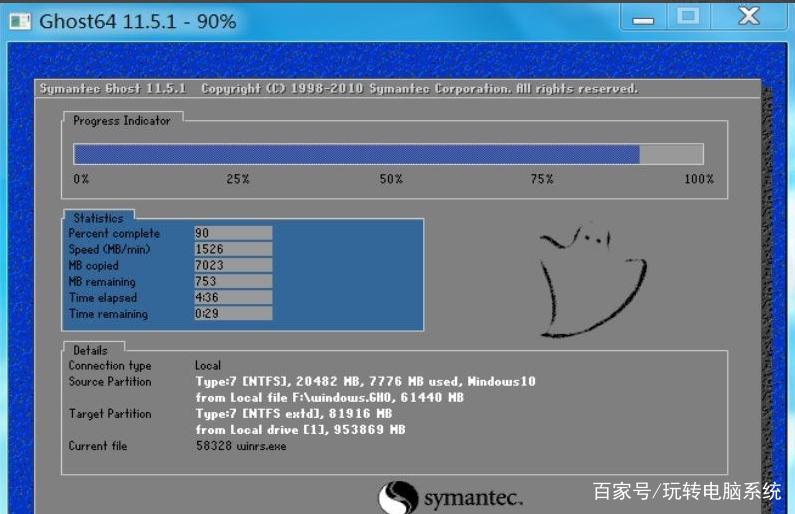795x514 pixels.
Task: Click the source 'Type:7 [NTFS], 20482 MB' line
Action: click(x=365, y=381)
